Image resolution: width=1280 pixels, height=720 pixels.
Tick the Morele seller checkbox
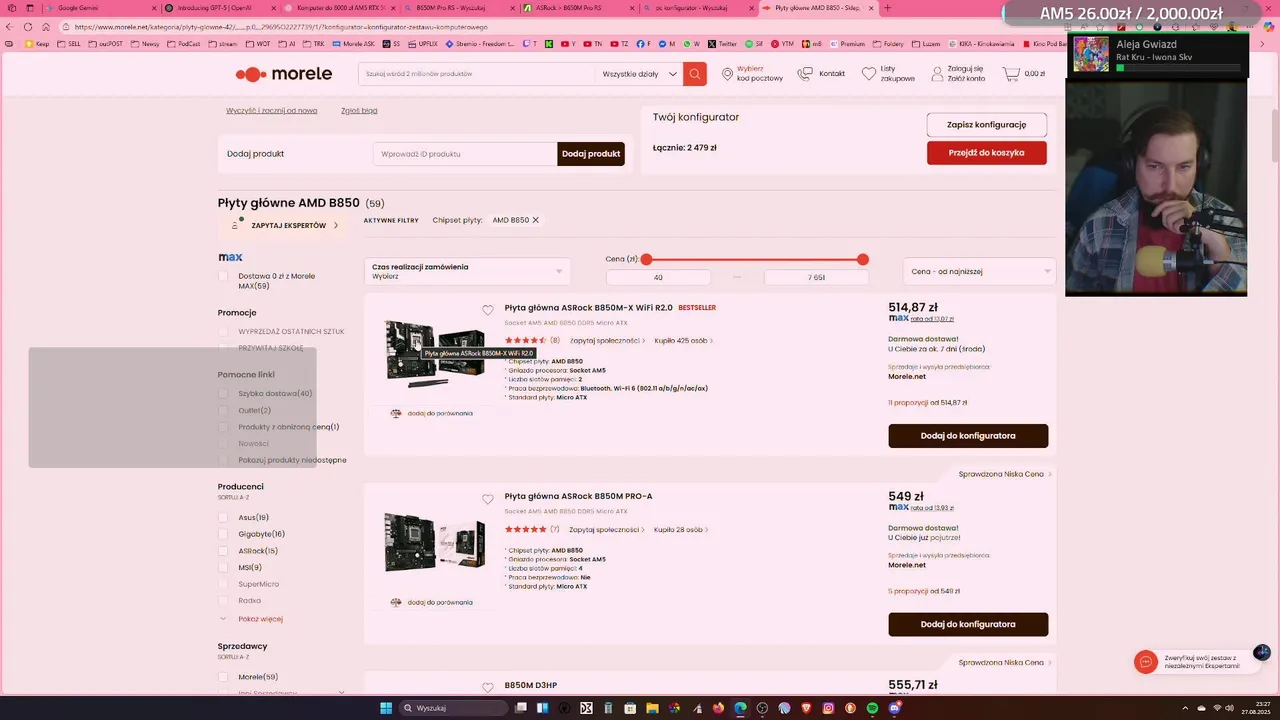pos(223,677)
